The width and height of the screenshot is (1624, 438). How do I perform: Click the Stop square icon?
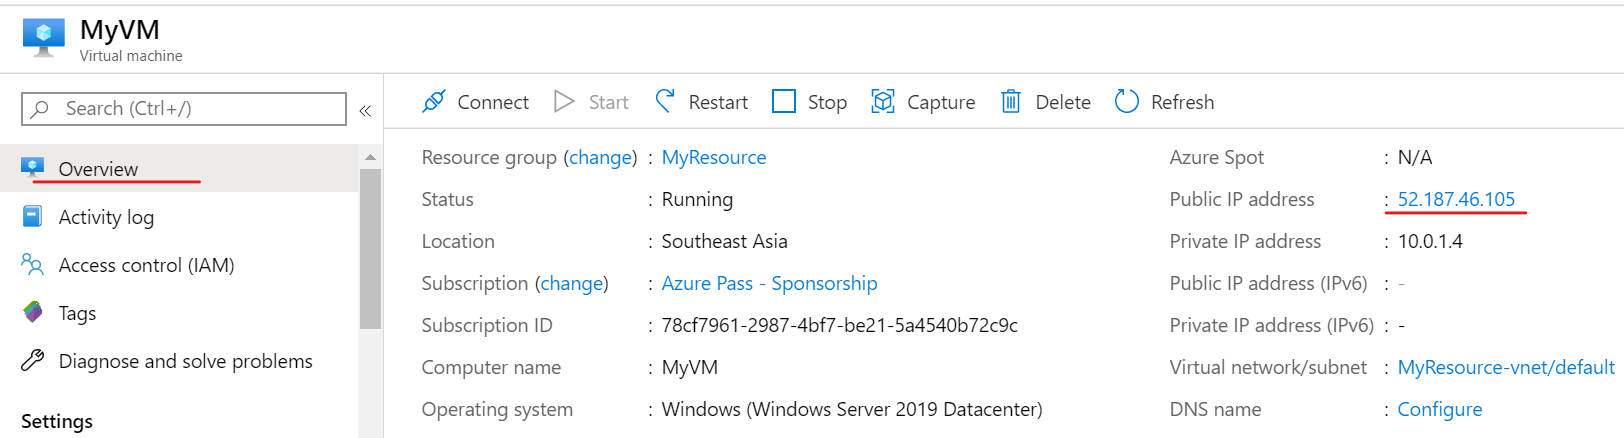pos(784,101)
